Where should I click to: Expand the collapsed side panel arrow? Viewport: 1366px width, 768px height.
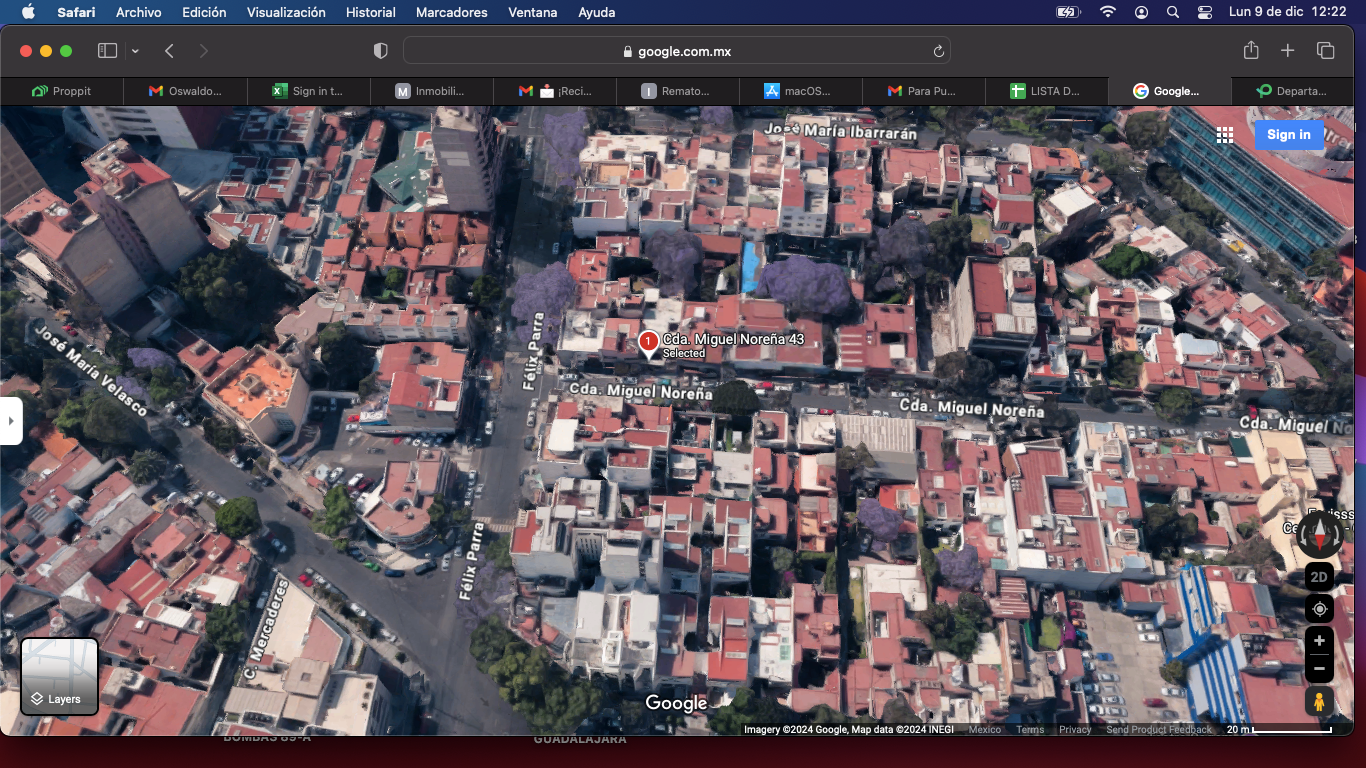pyautogui.click(x=11, y=421)
